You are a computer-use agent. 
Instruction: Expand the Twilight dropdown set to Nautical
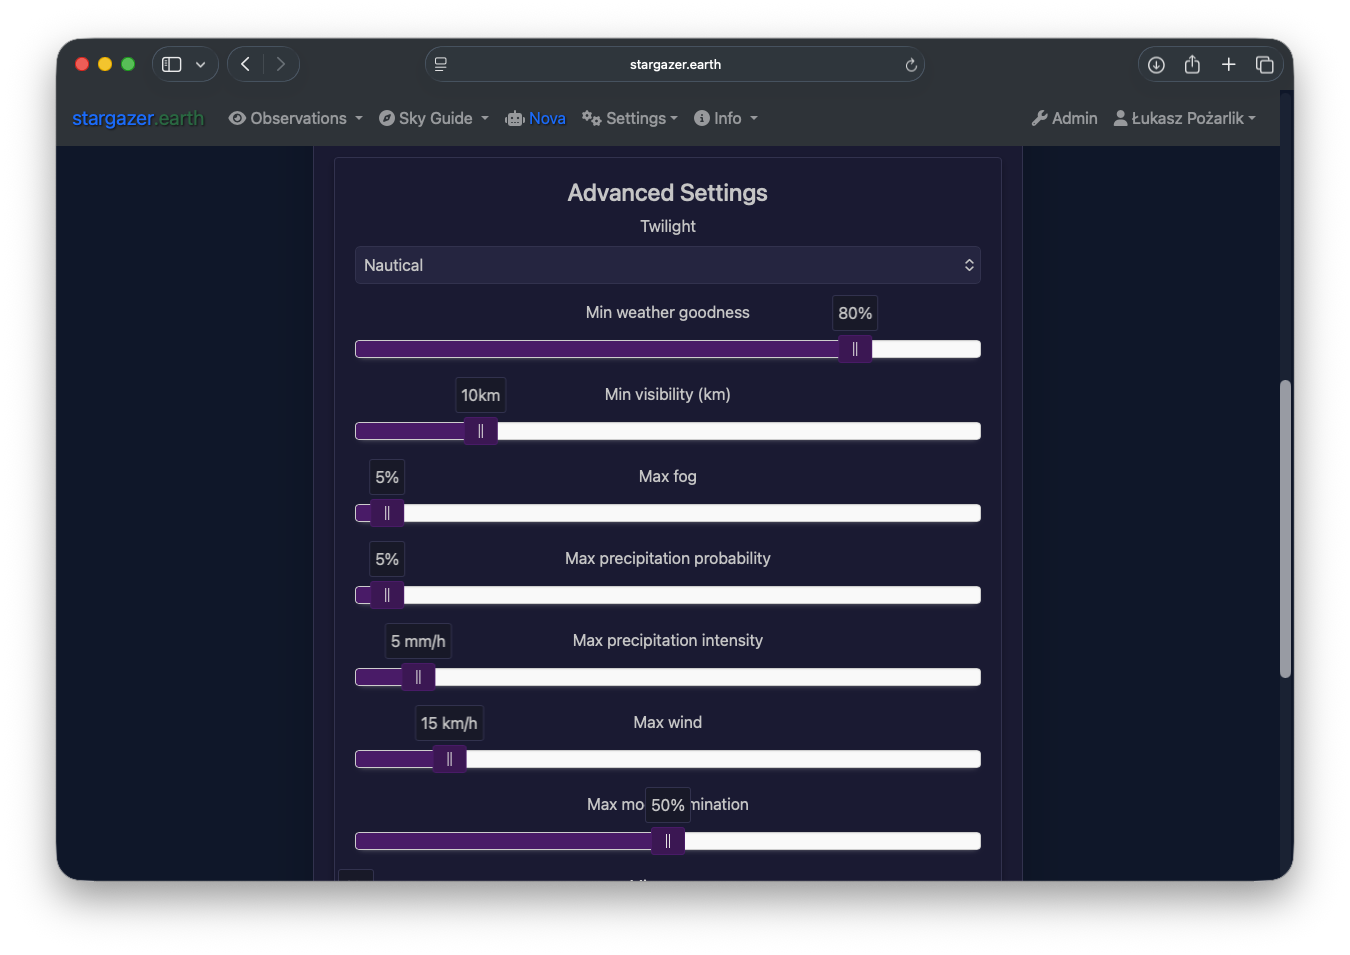click(668, 265)
